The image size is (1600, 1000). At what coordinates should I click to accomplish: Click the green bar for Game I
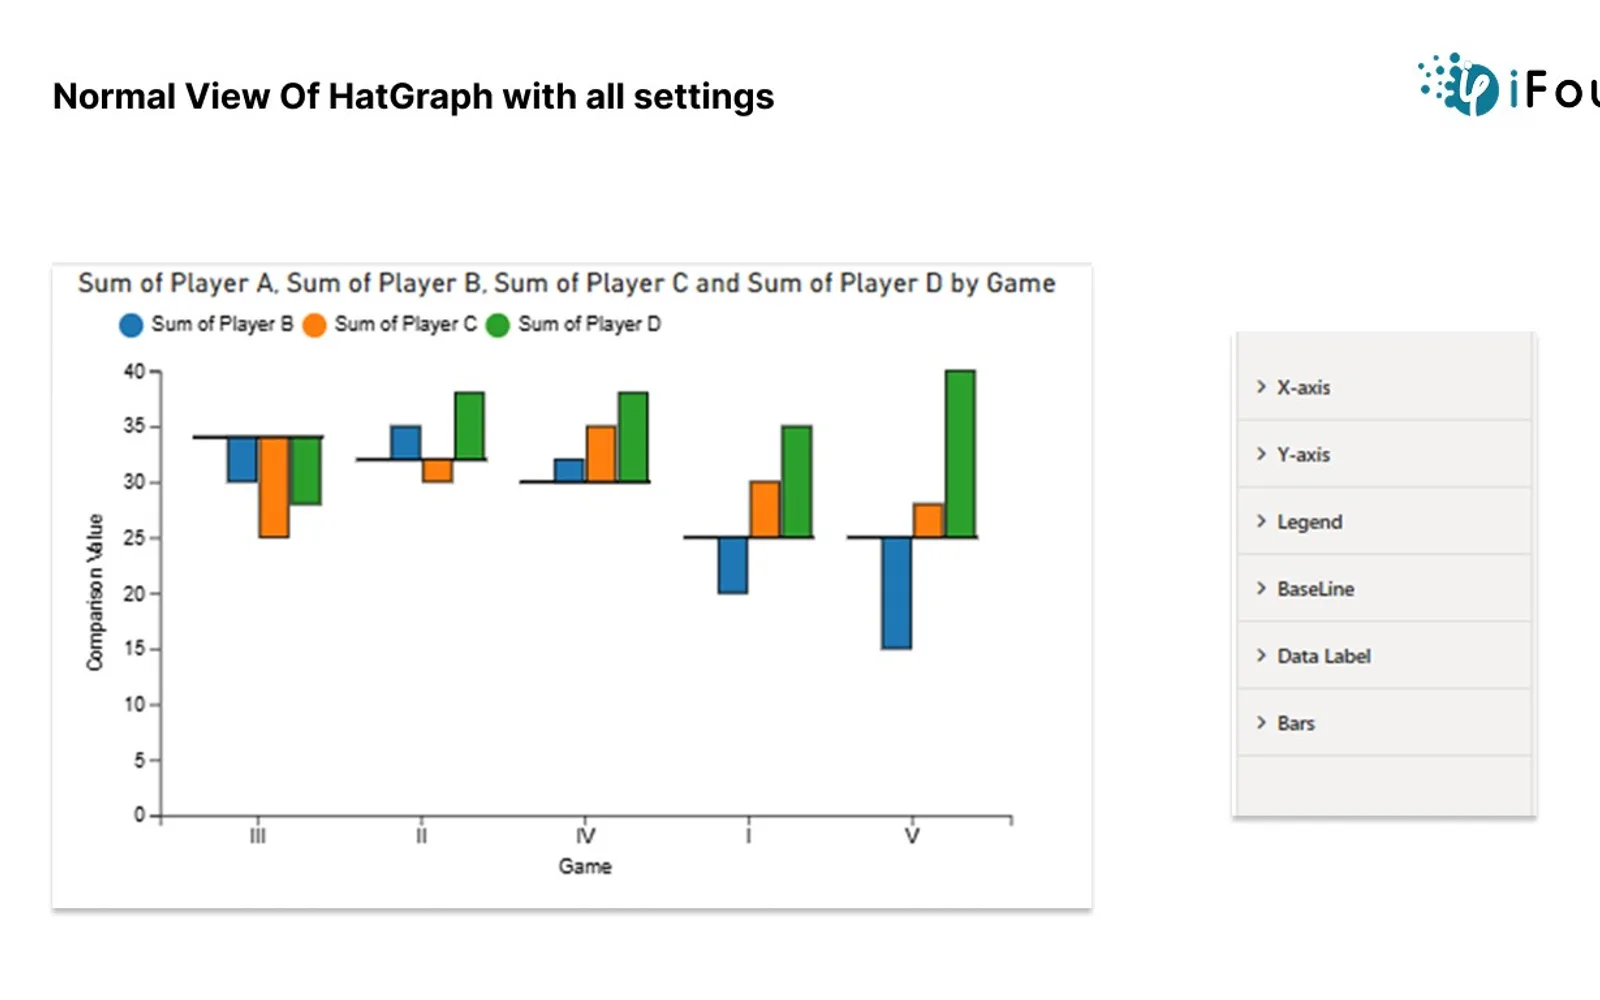[x=797, y=482]
